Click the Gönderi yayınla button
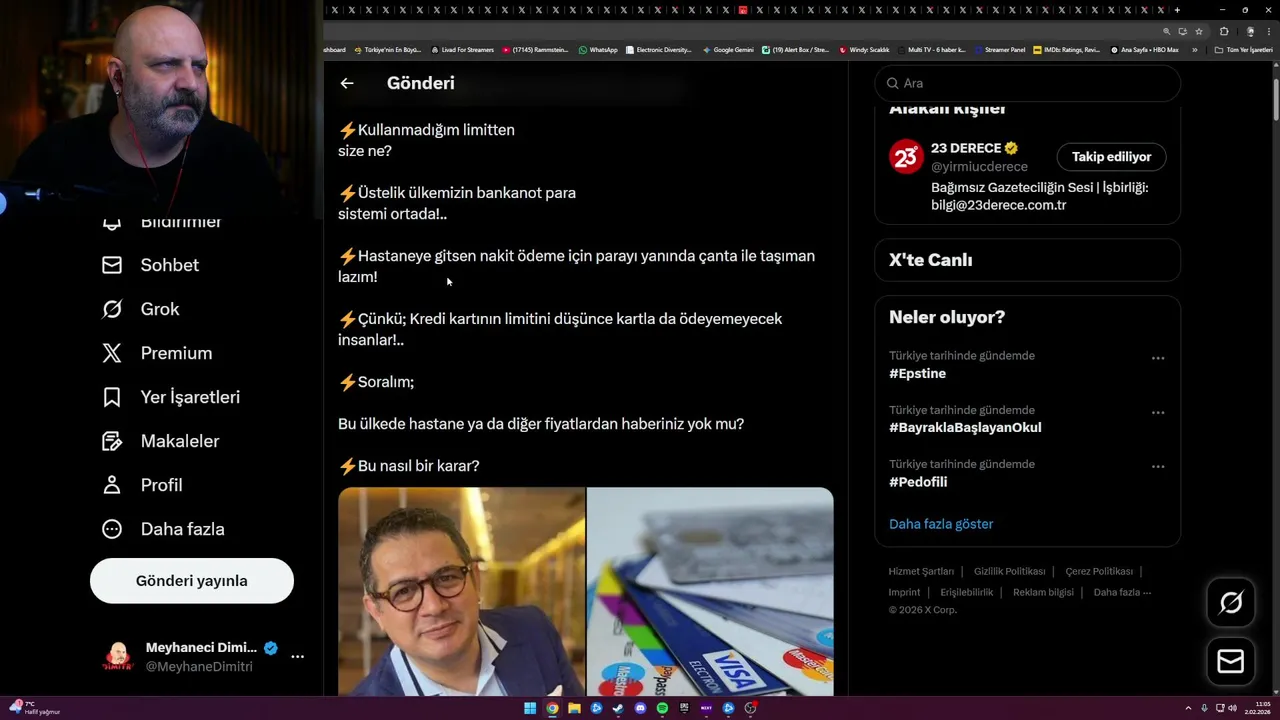The height and width of the screenshot is (720, 1280). (x=192, y=581)
